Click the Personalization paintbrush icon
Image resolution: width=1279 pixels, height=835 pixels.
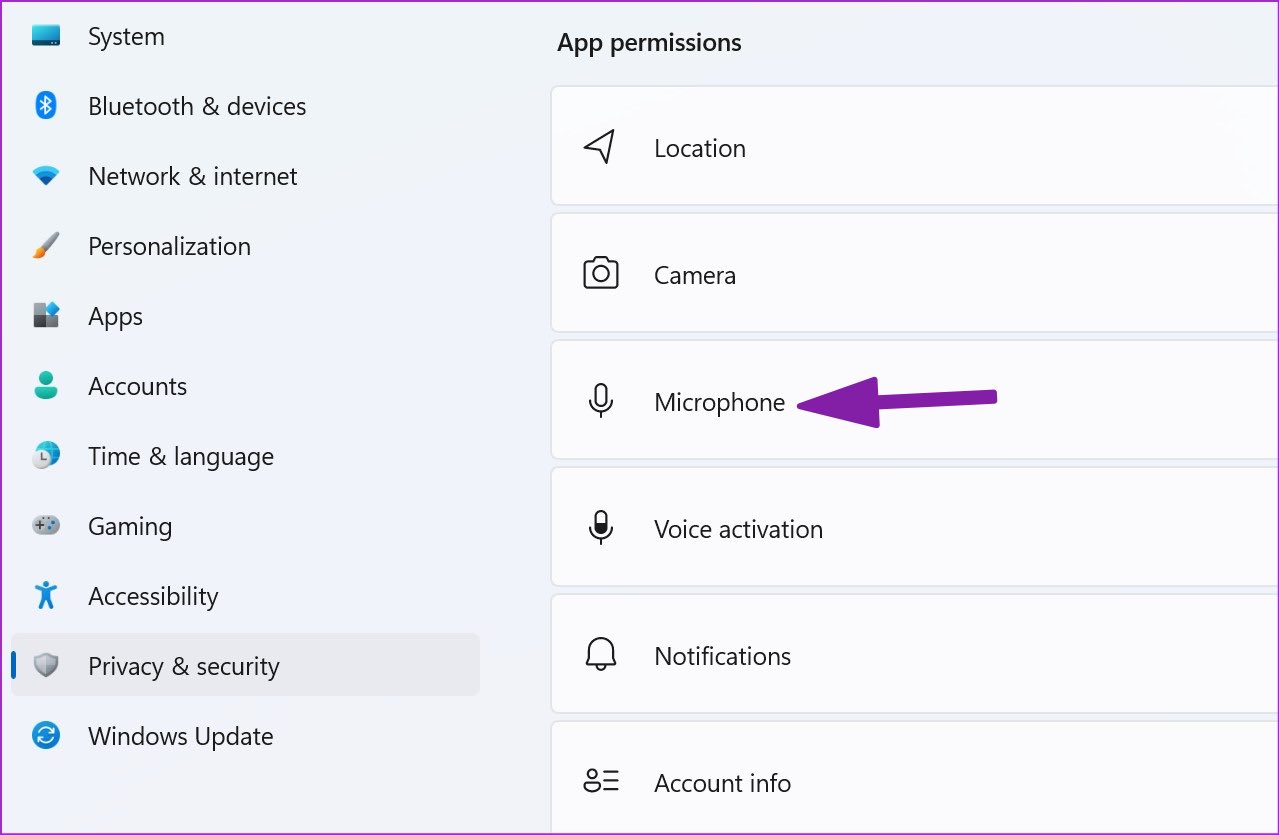coord(46,246)
